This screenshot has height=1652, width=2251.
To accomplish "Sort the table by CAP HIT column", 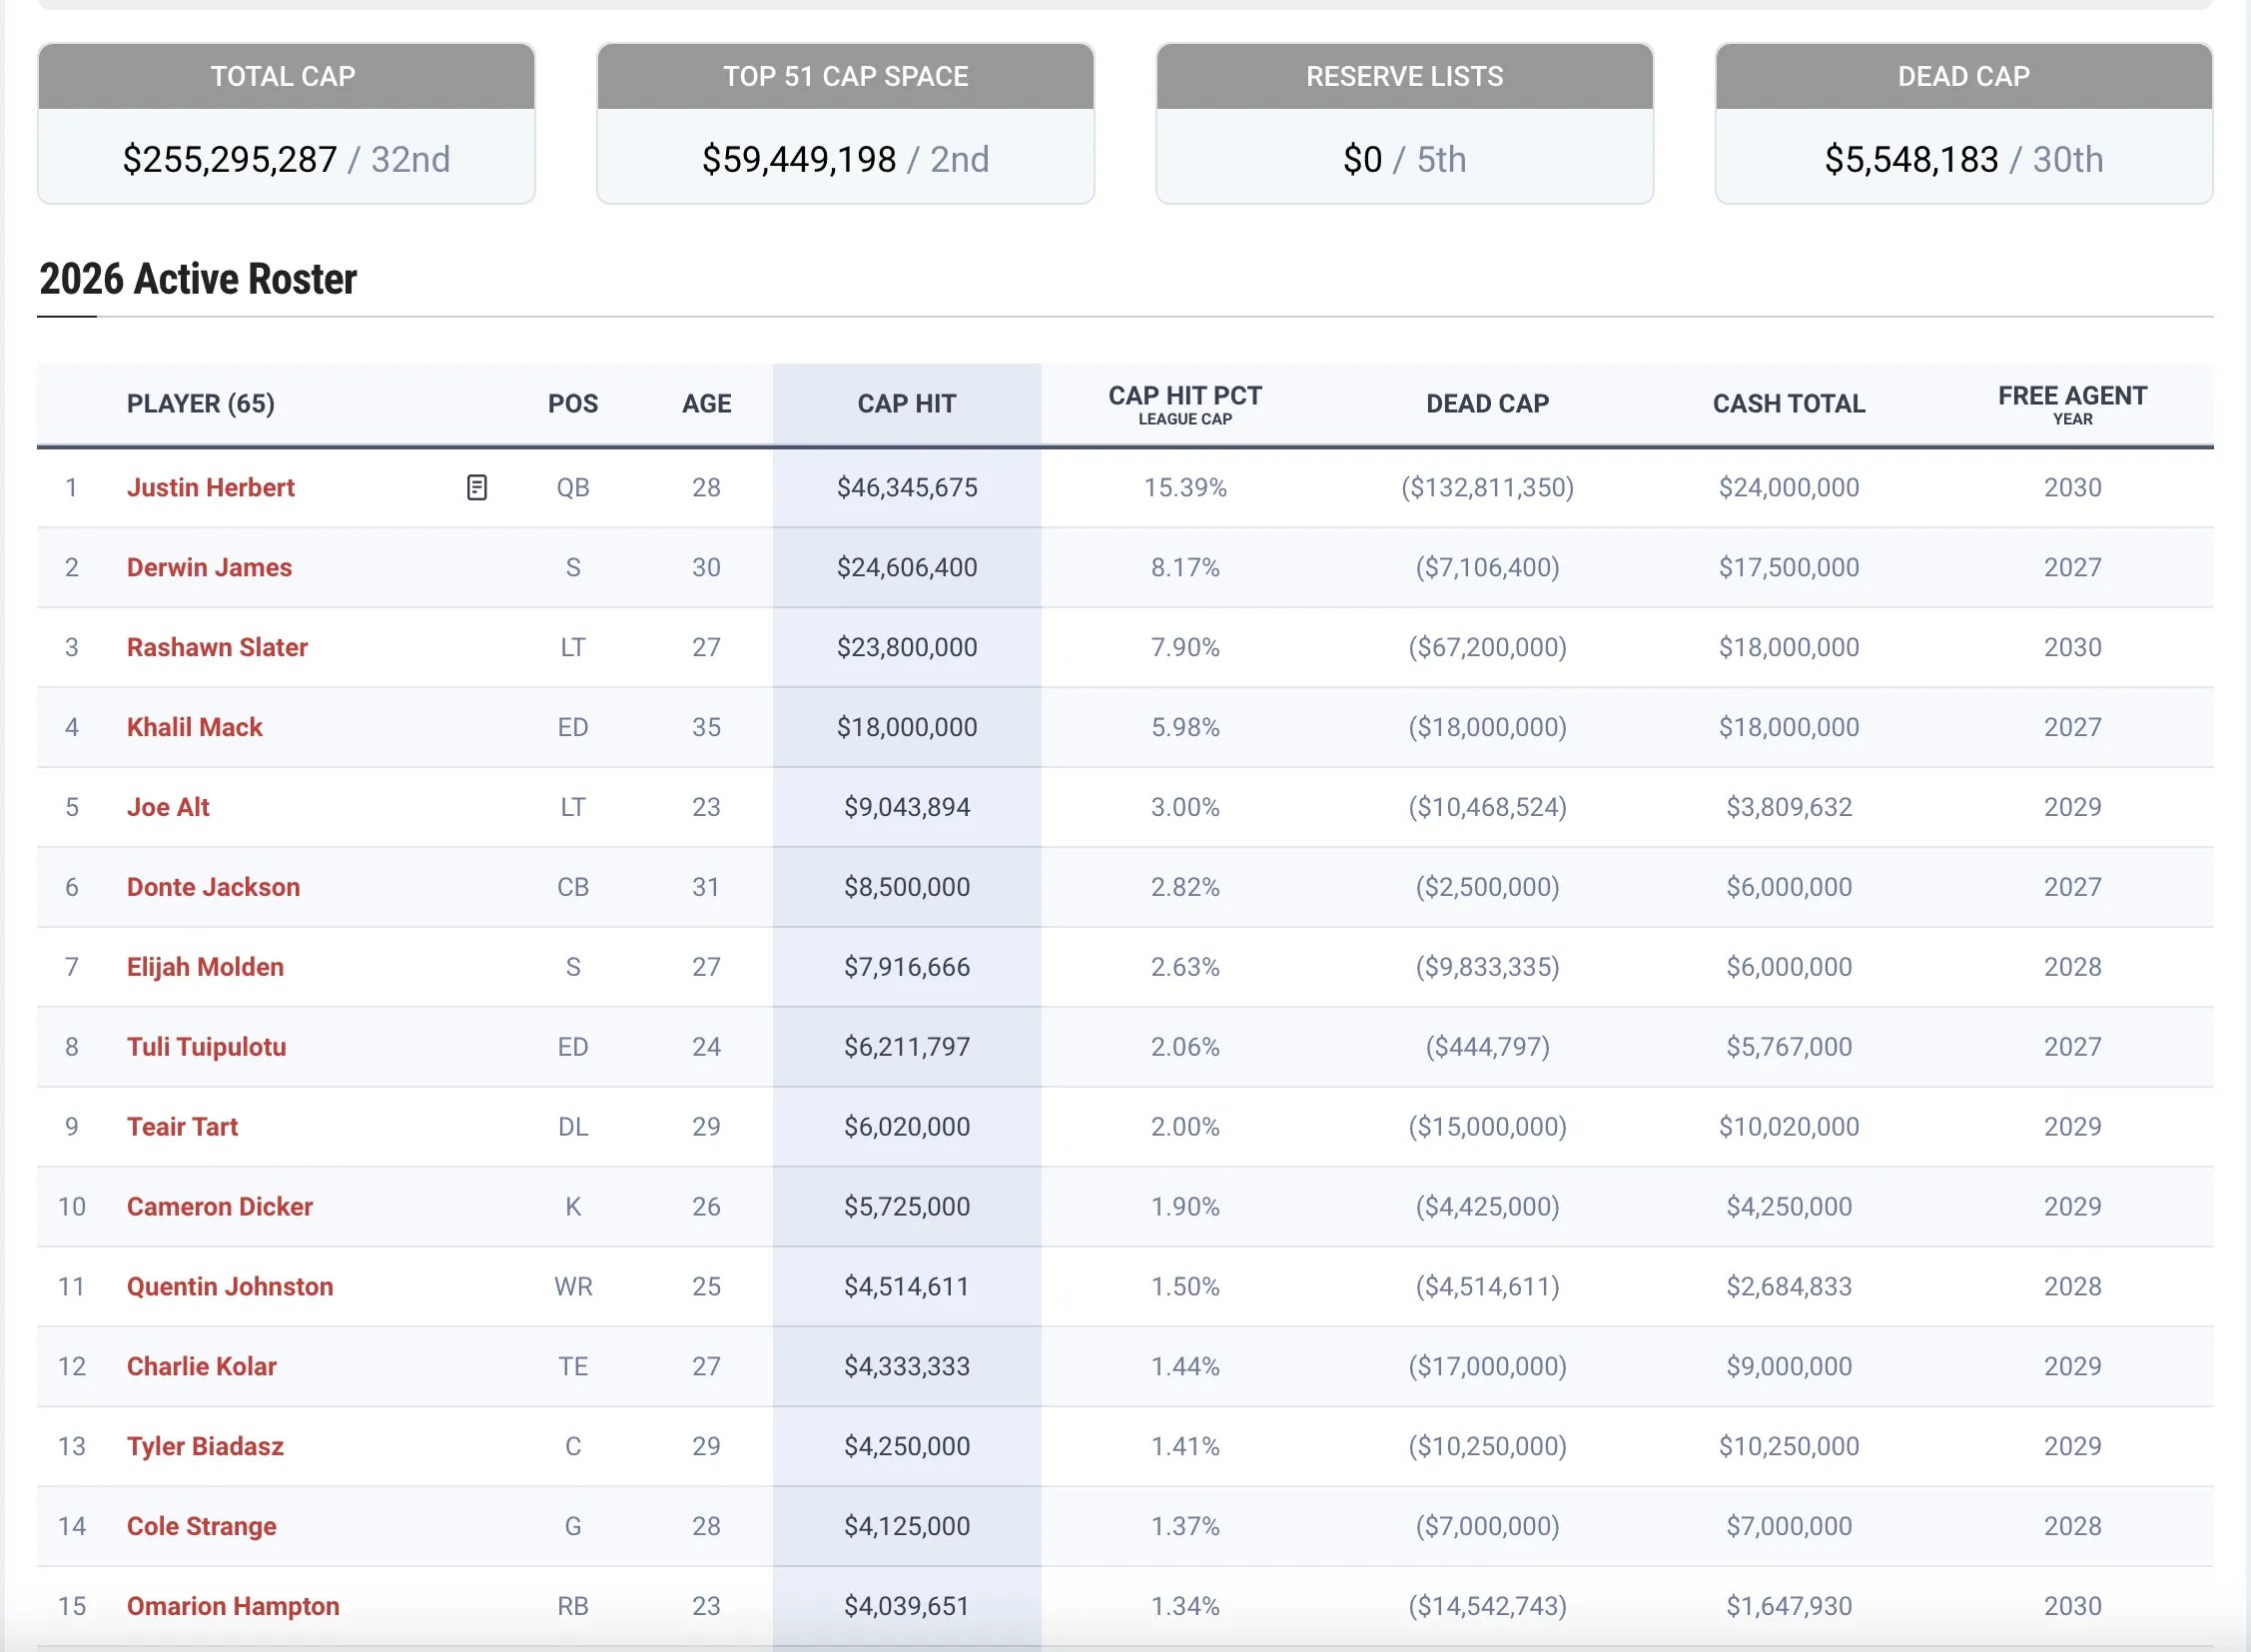I will tap(906, 403).
